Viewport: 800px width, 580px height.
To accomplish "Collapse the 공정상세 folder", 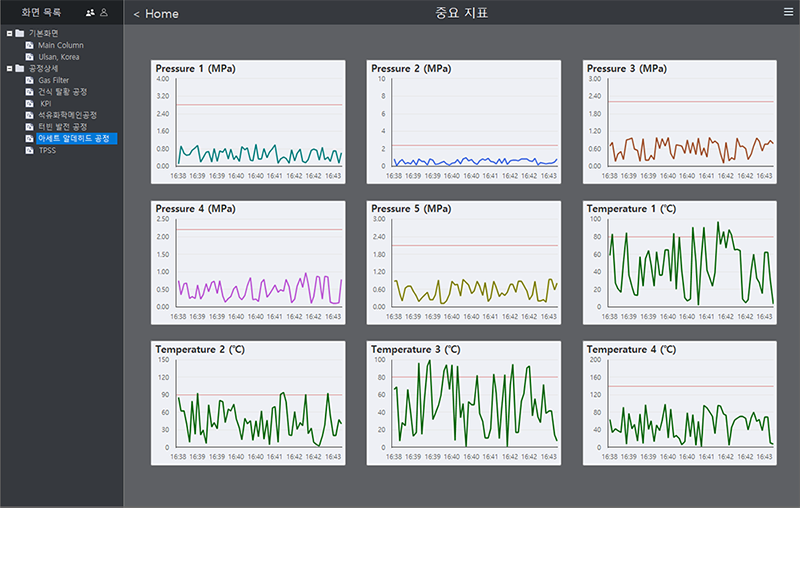I will pos(9,68).
